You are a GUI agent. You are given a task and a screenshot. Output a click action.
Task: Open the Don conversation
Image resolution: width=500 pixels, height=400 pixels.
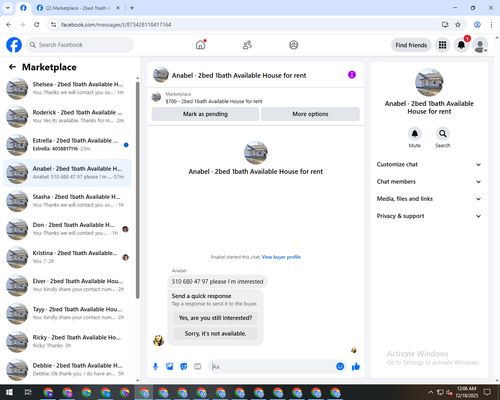[x=68, y=229]
